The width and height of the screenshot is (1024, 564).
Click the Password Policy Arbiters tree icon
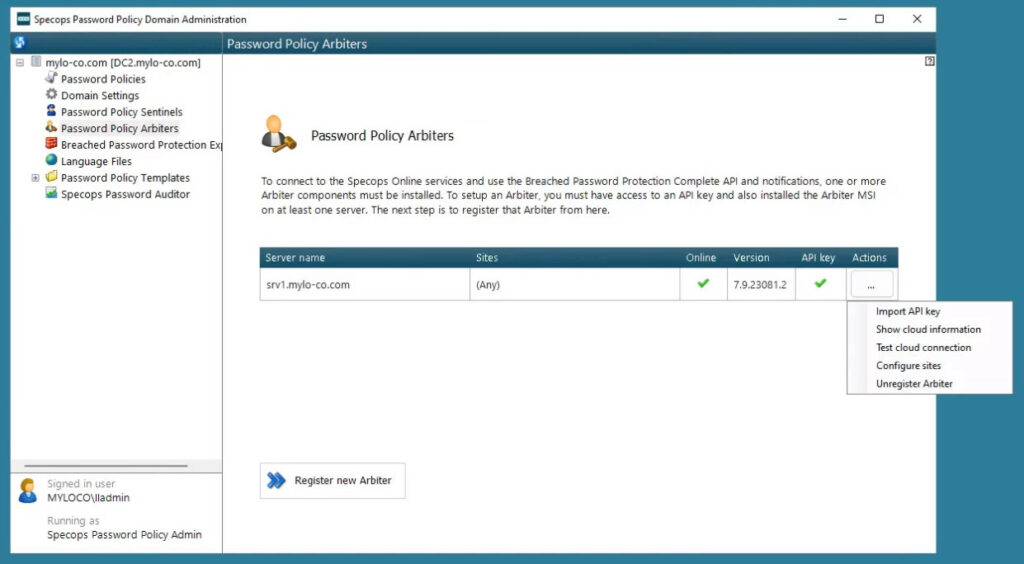(x=52, y=127)
